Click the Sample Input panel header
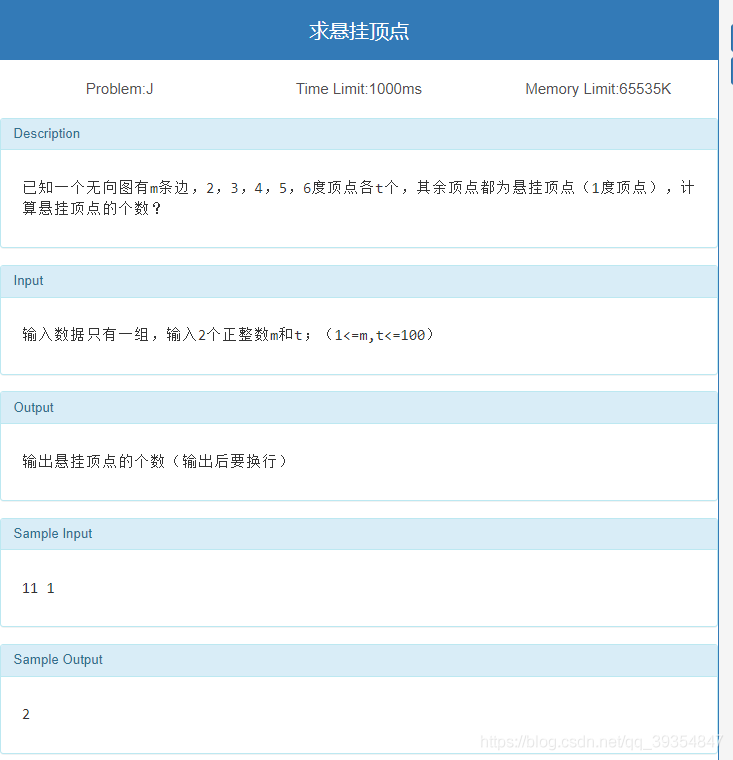 tap(359, 534)
